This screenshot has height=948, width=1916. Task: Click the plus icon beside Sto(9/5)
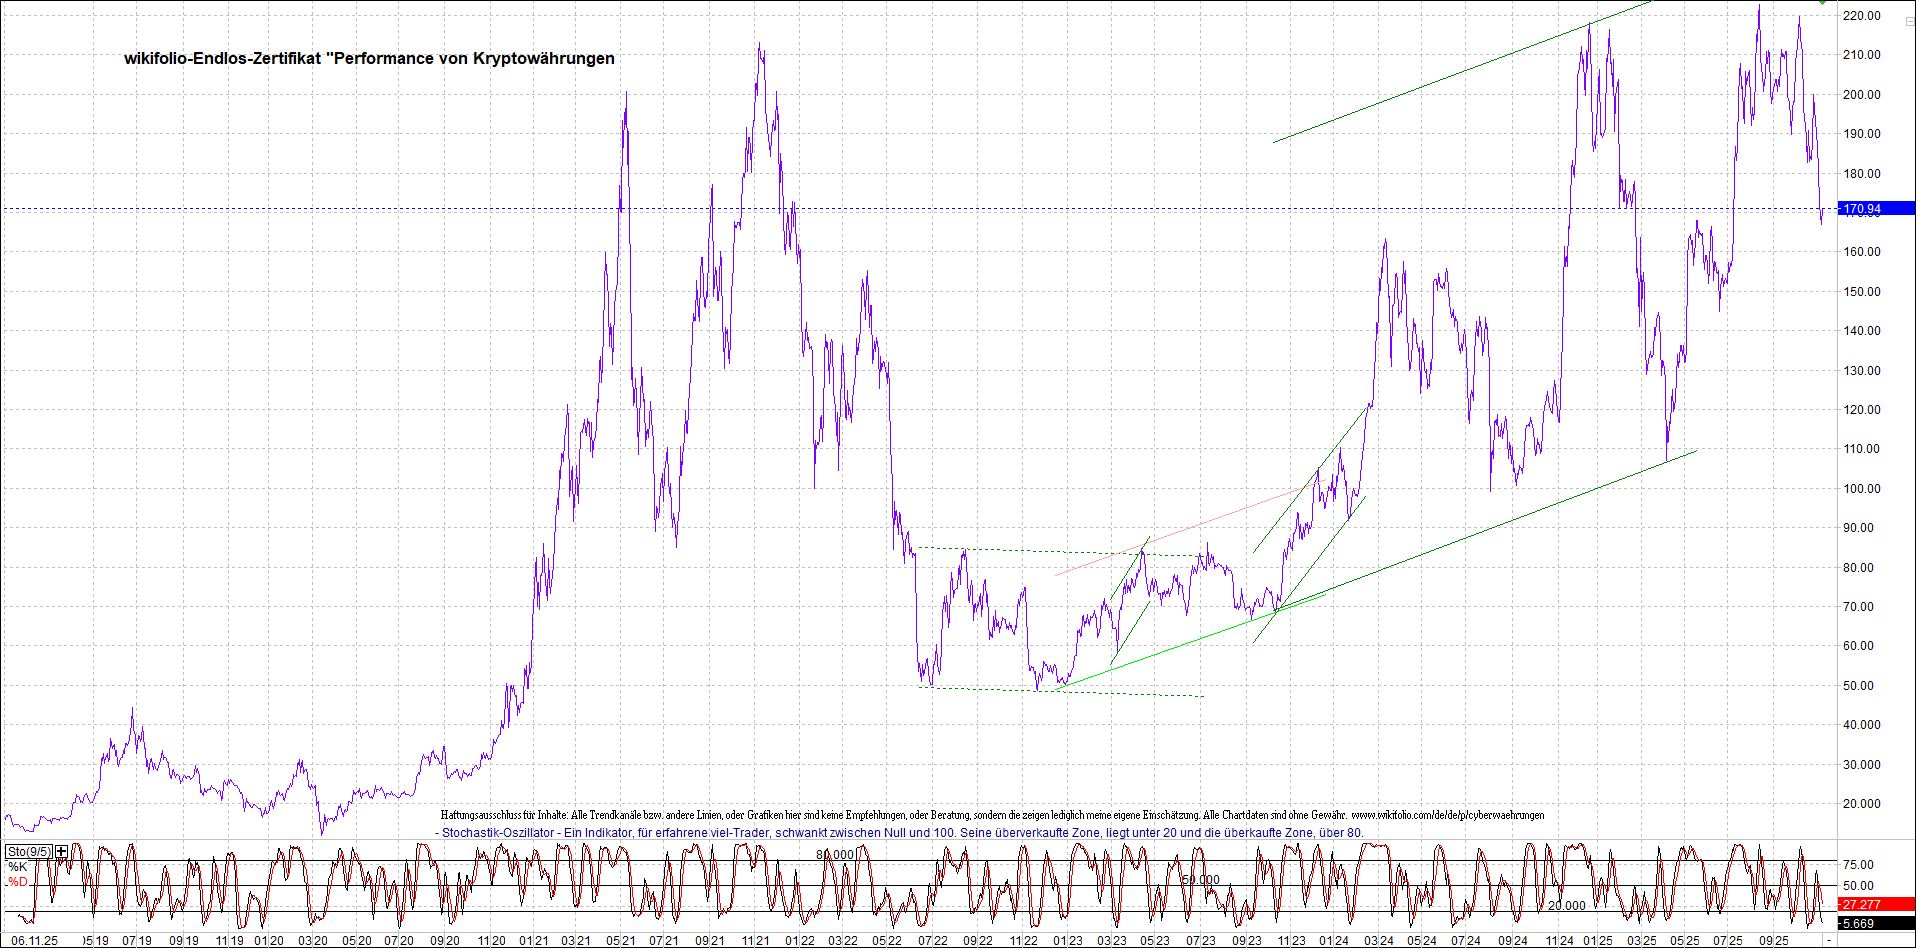[x=62, y=852]
